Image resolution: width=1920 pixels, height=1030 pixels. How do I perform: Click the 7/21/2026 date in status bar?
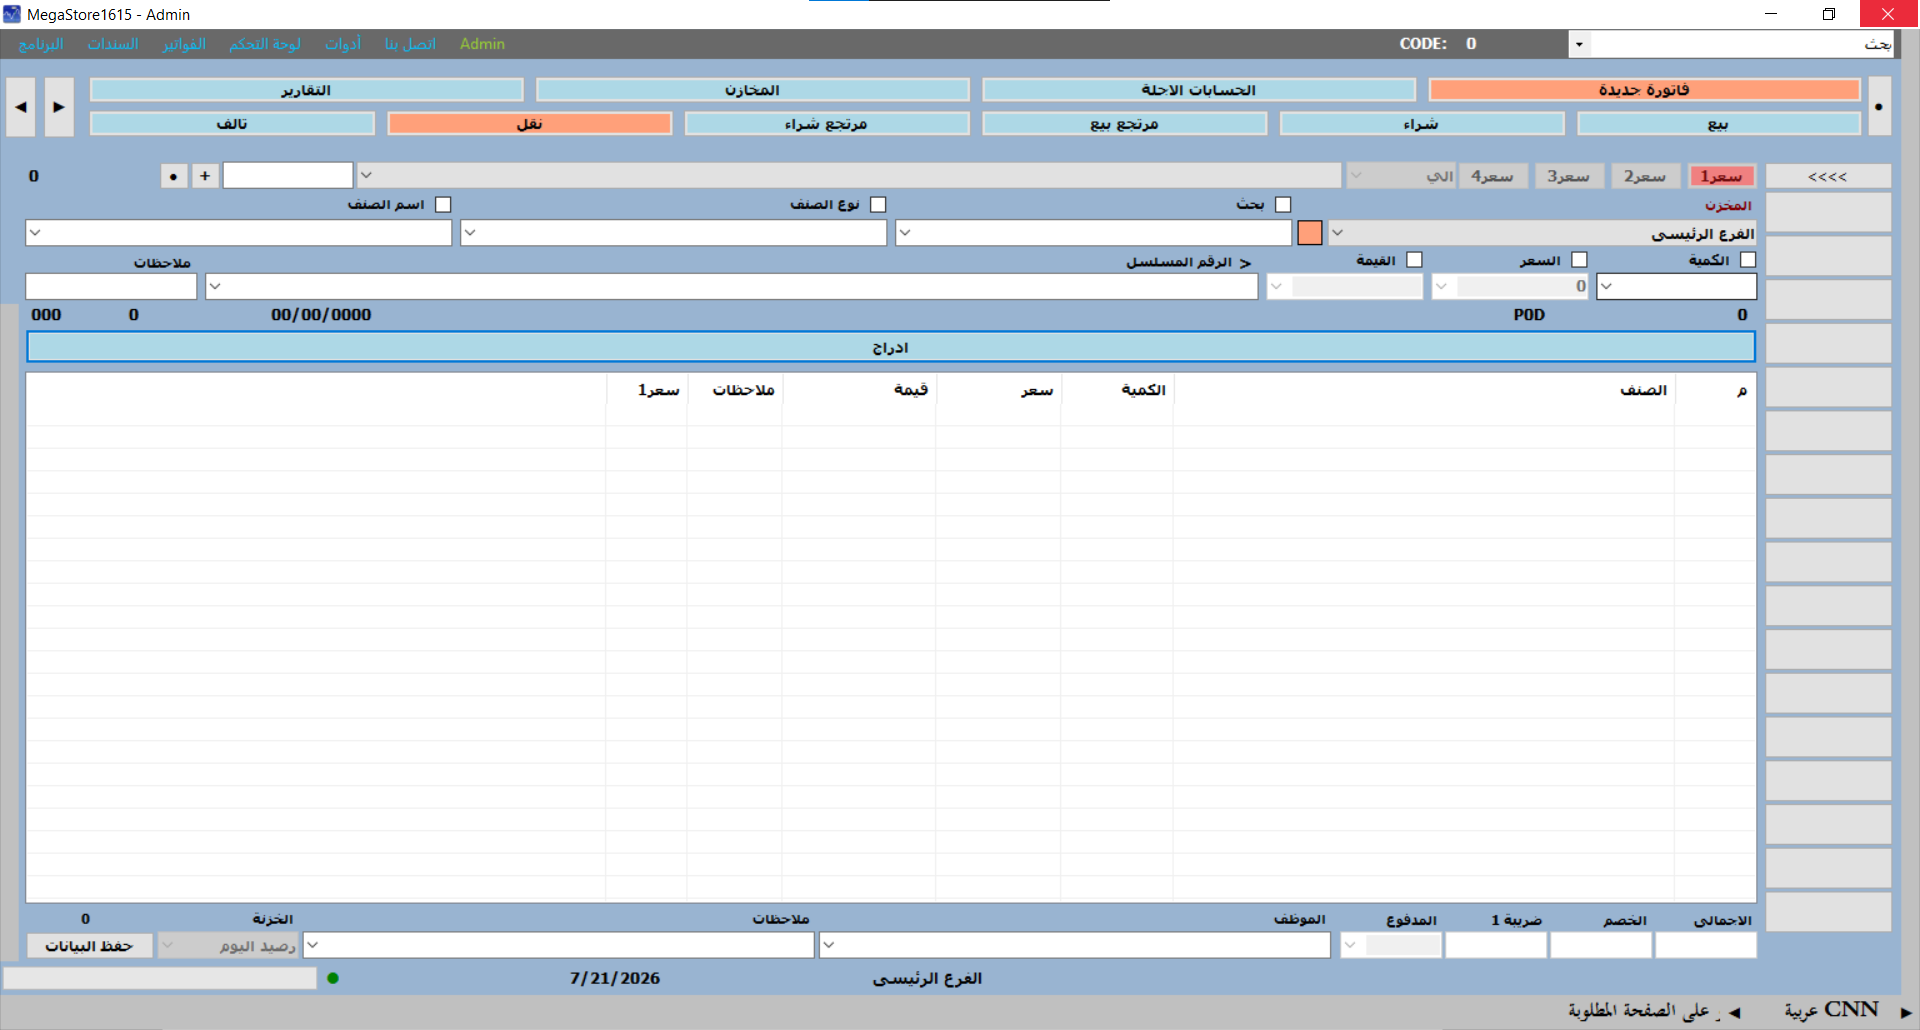point(615,978)
